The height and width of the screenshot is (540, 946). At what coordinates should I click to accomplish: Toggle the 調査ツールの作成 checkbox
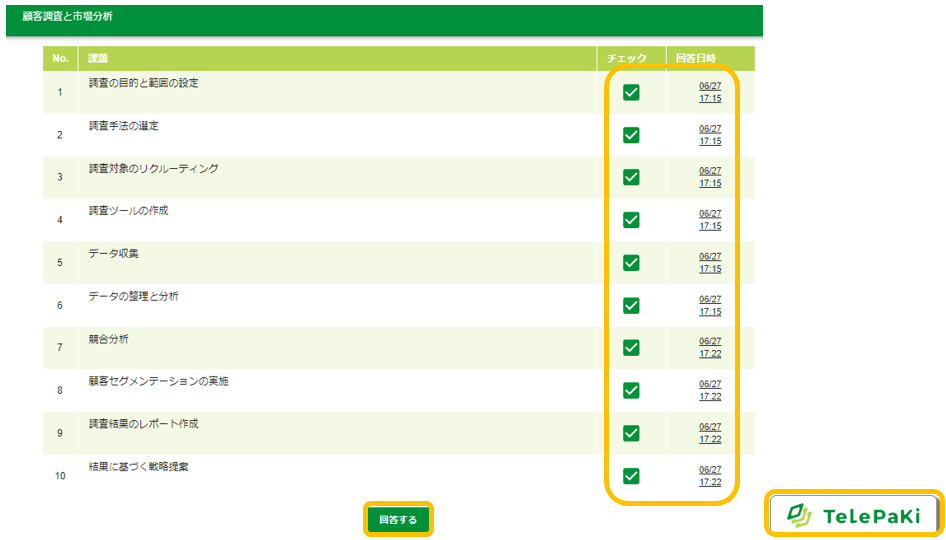pyautogui.click(x=631, y=220)
